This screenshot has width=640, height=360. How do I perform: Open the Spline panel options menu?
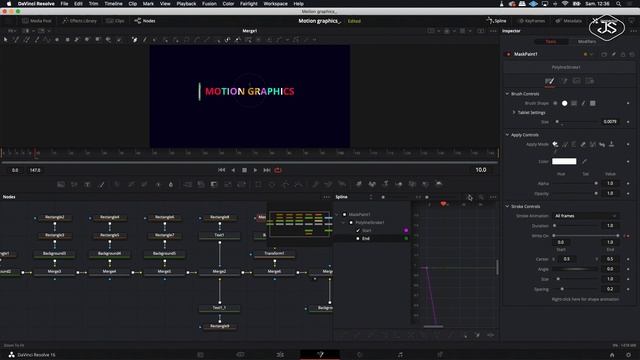point(493,197)
